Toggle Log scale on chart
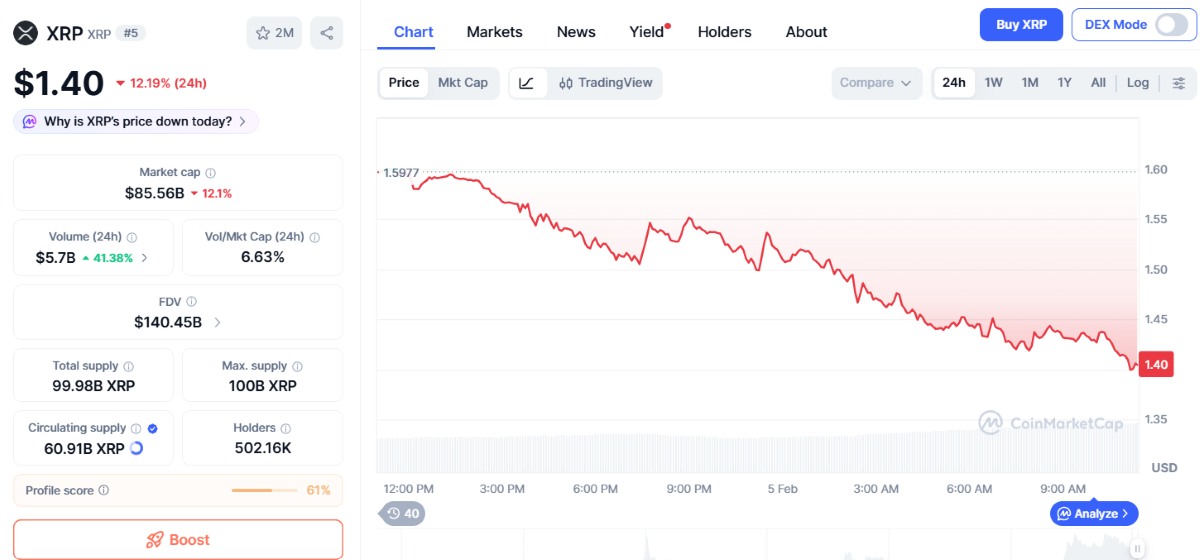This screenshot has height=560, width=1200. [x=1138, y=83]
